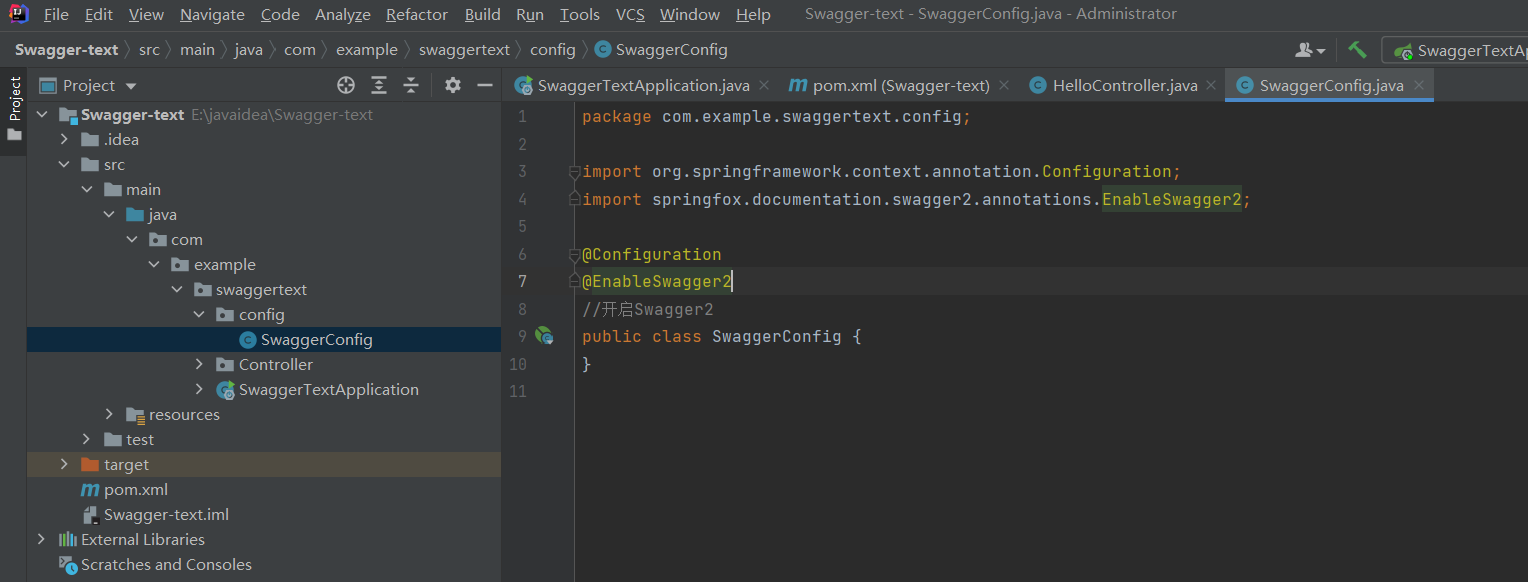The width and height of the screenshot is (1528, 582).
Task: Fold the imports block at line 3
Action: click(x=575, y=172)
